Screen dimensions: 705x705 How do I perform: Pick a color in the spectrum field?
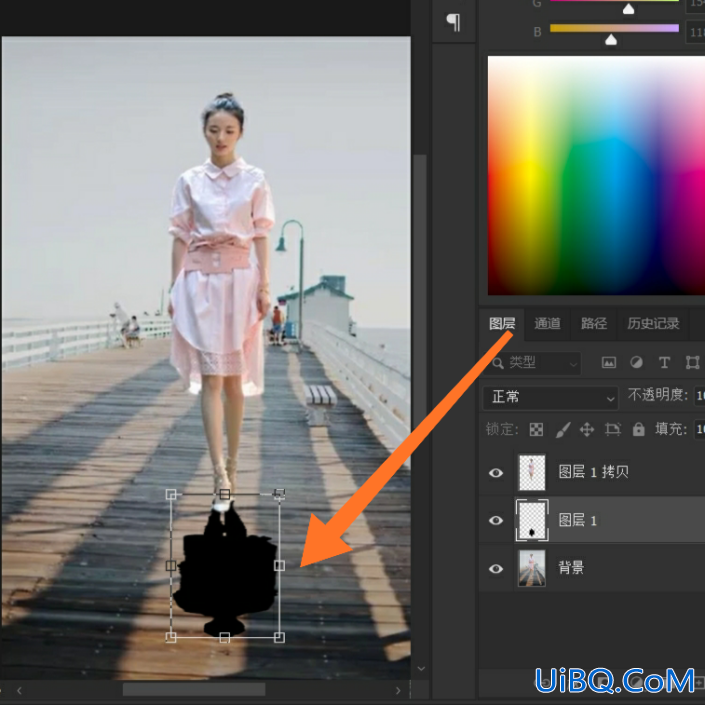coord(596,175)
